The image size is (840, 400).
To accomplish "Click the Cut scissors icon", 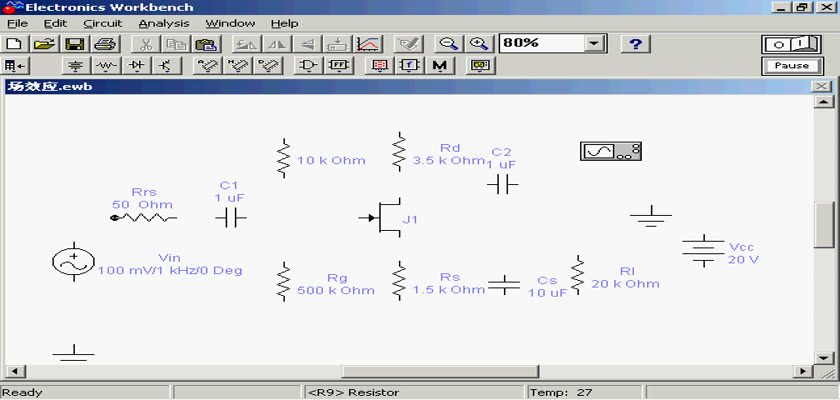I will pyautogui.click(x=145, y=44).
